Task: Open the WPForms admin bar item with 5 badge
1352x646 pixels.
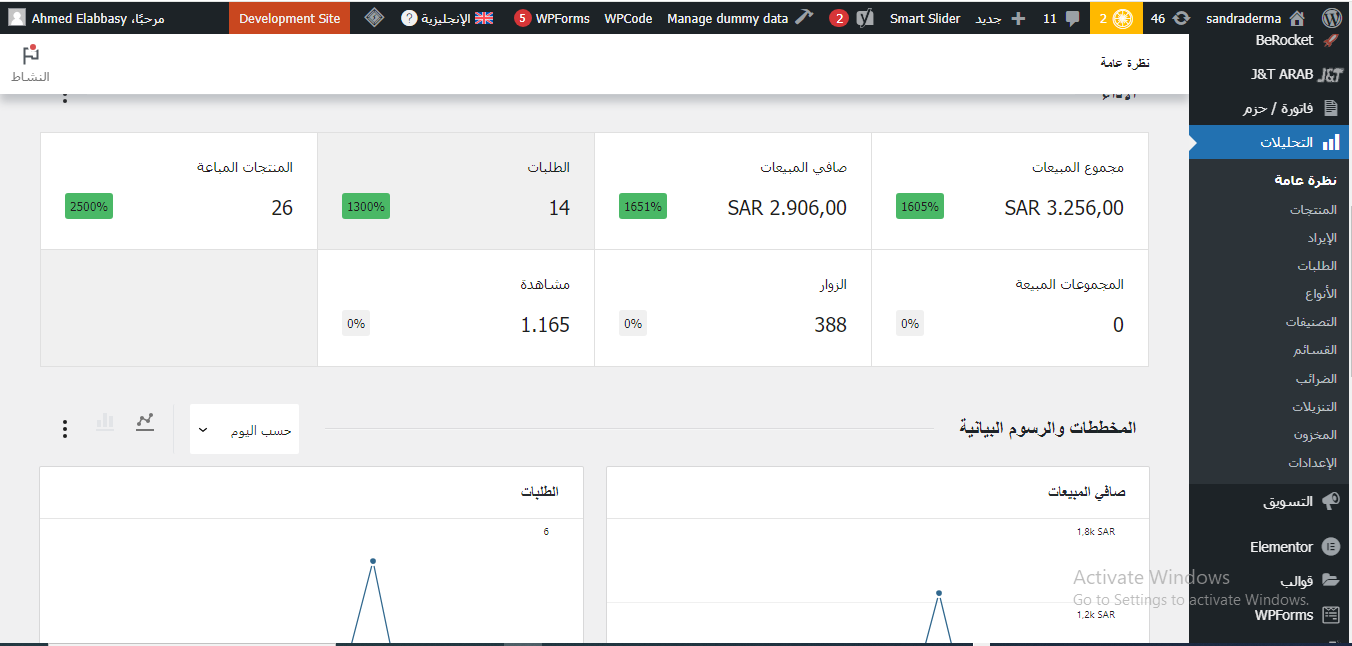Action: click(552, 18)
